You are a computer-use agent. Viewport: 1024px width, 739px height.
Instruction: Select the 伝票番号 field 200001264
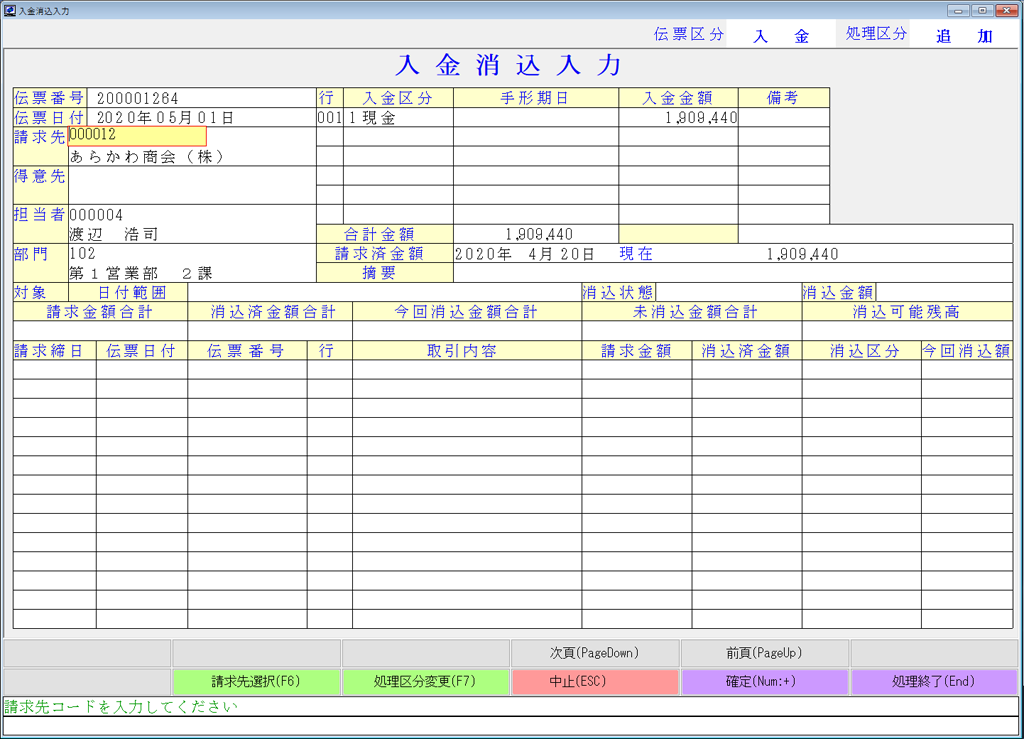[x=200, y=98]
